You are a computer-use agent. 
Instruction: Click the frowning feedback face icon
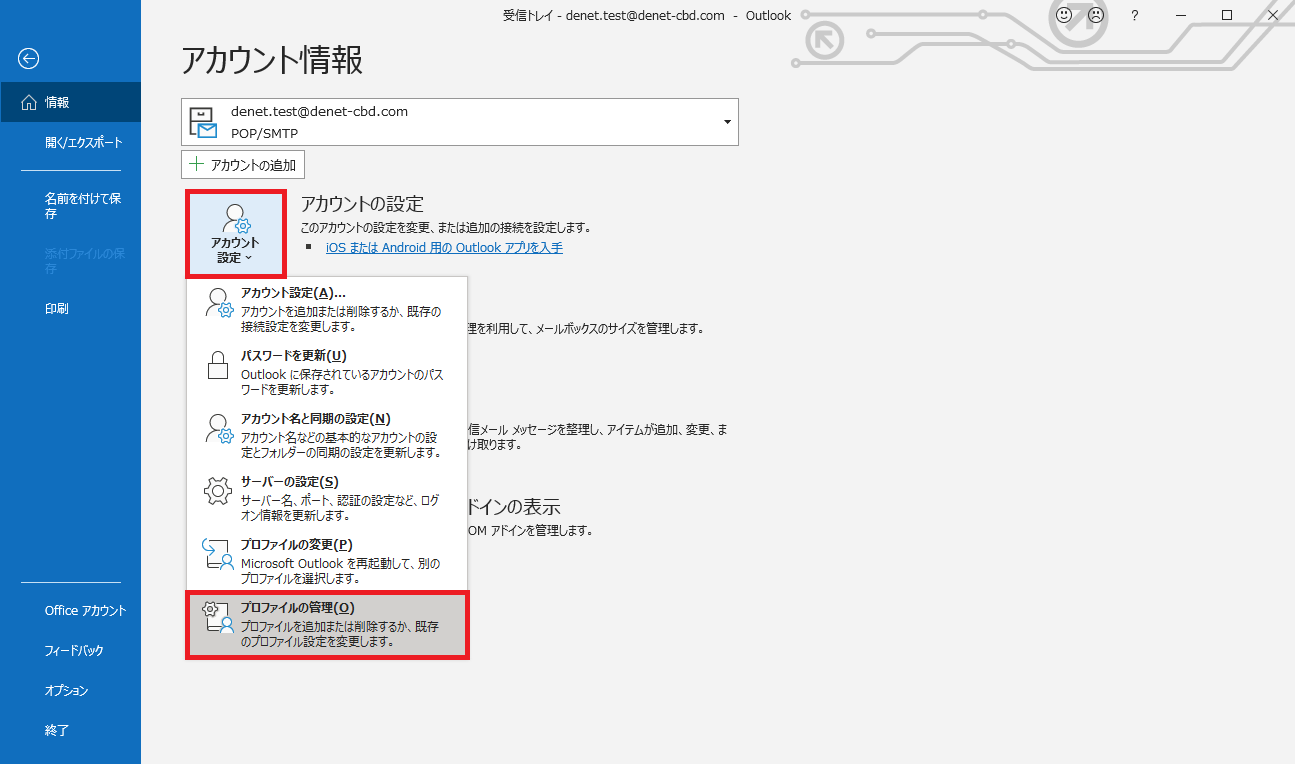tap(1096, 15)
